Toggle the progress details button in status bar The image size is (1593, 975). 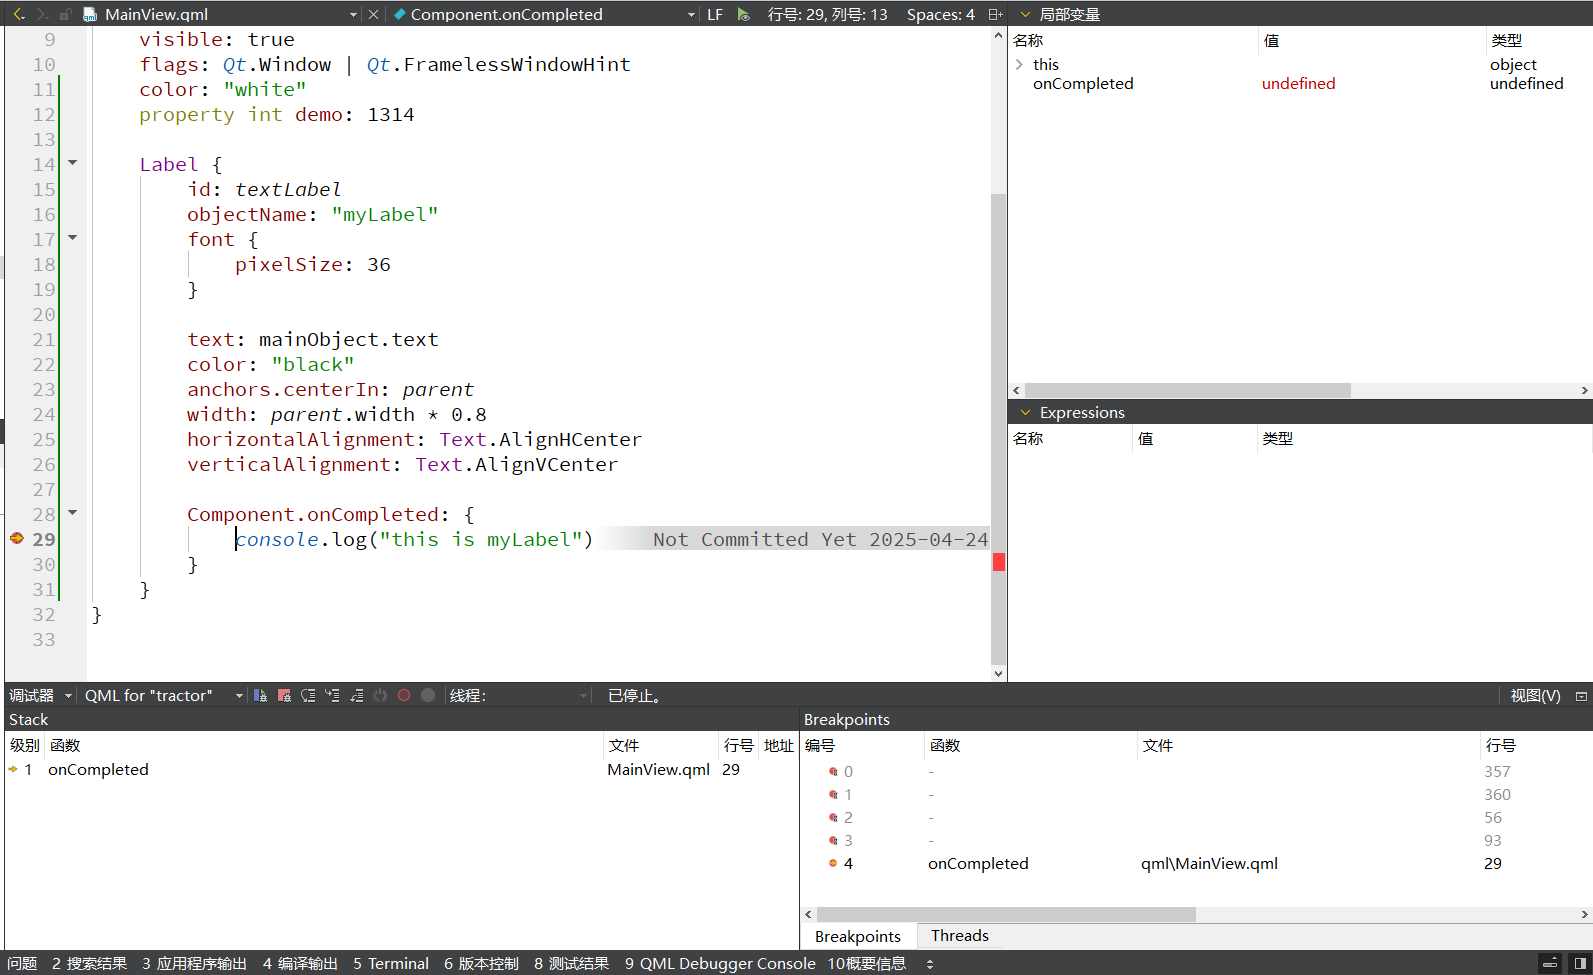point(1549,964)
